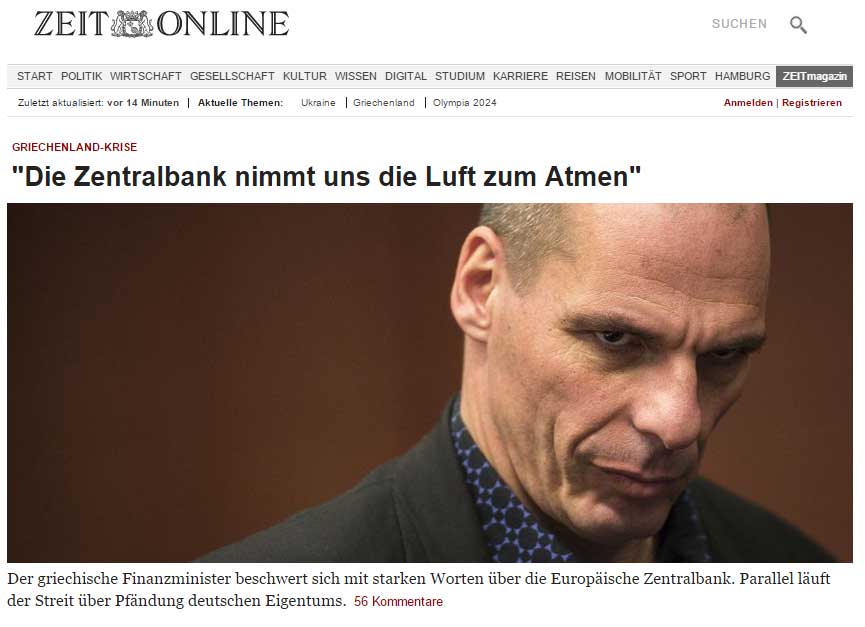Click the Registrieren link

pyautogui.click(x=812, y=103)
